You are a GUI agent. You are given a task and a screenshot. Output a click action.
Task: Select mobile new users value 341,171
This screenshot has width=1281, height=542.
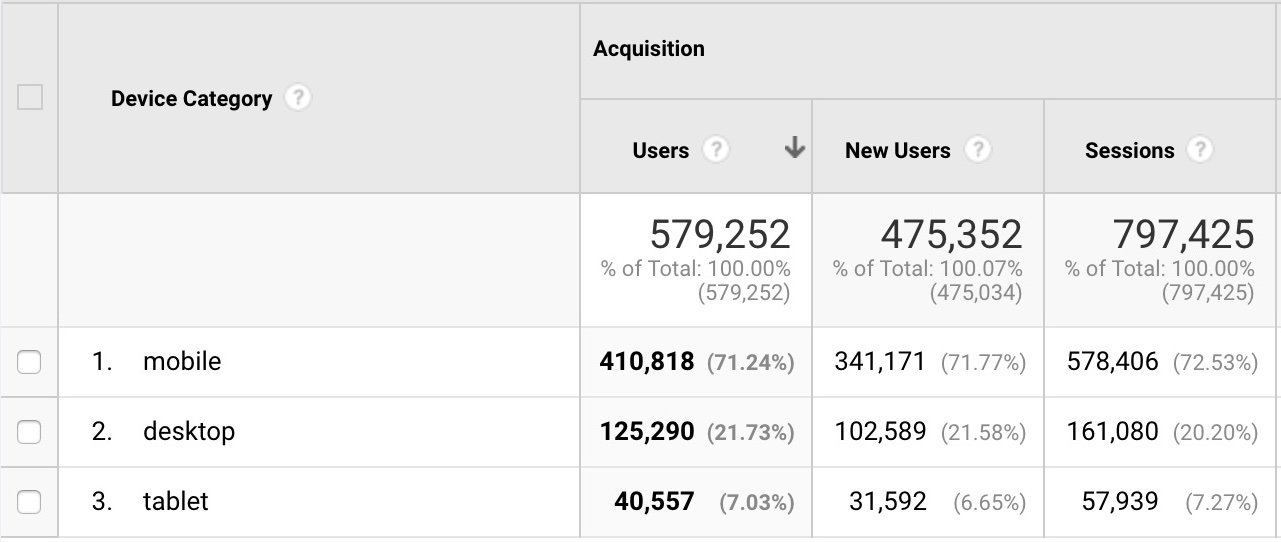click(x=880, y=361)
